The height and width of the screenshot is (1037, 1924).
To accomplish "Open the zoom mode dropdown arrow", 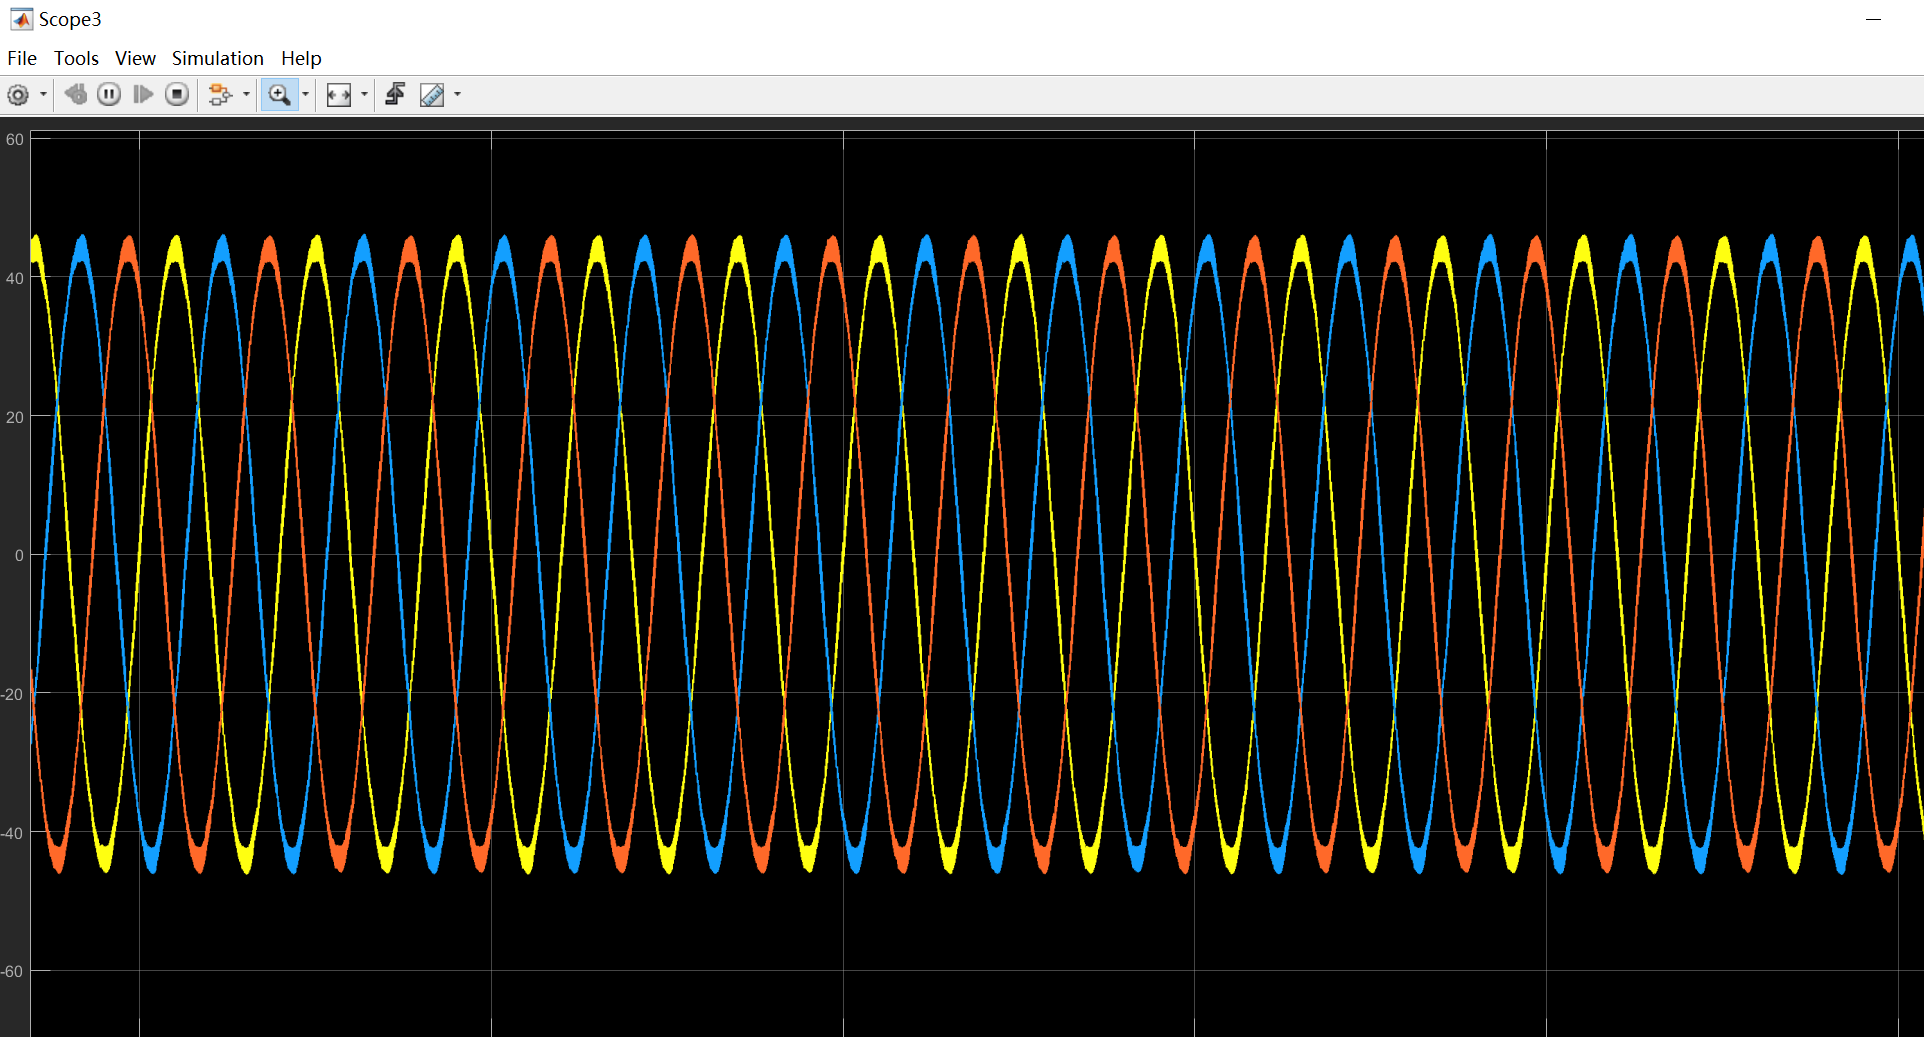I will click(306, 95).
